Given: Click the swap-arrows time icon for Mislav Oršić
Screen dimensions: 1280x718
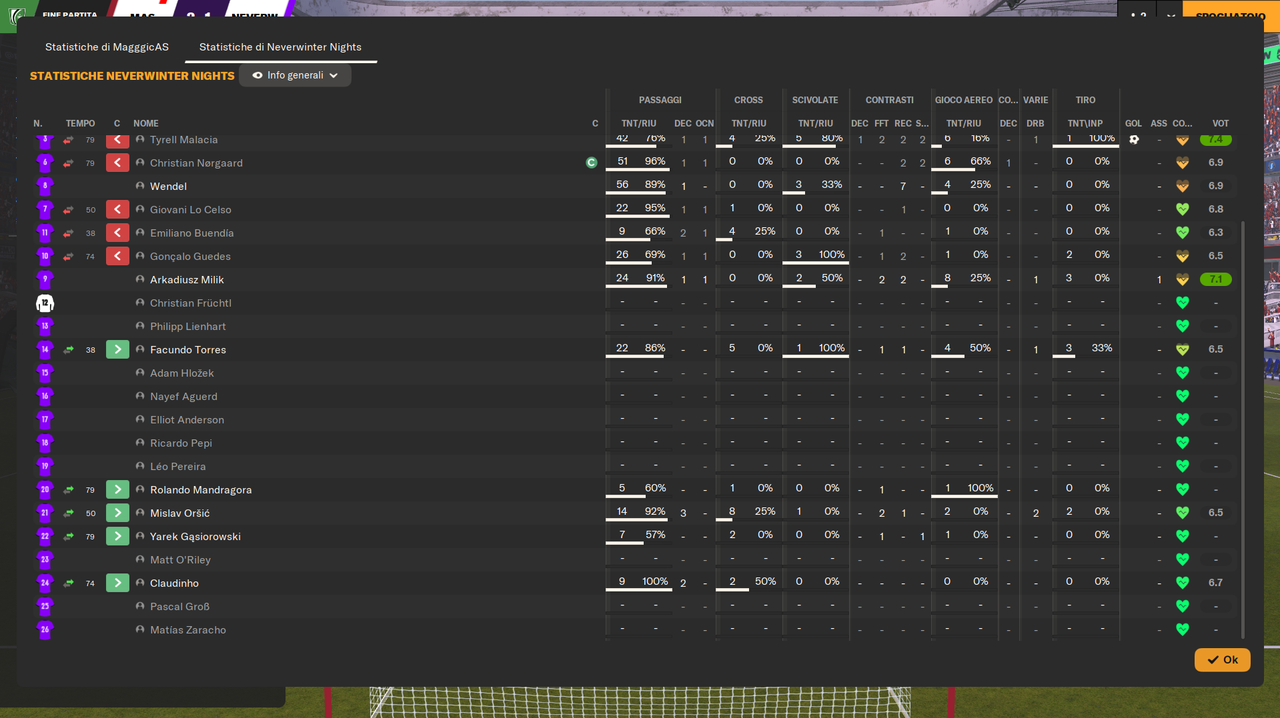Looking at the screenshot, I should [x=69, y=513].
